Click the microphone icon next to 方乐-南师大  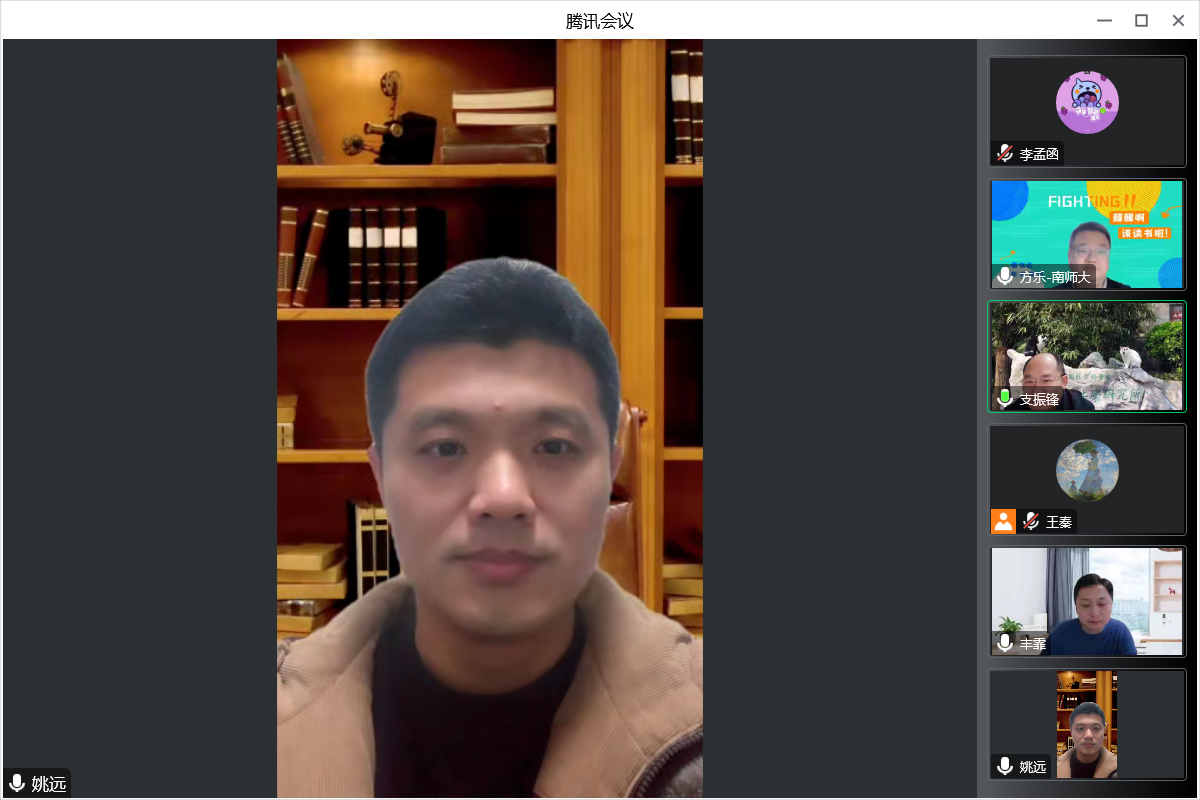(x=1005, y=277)
